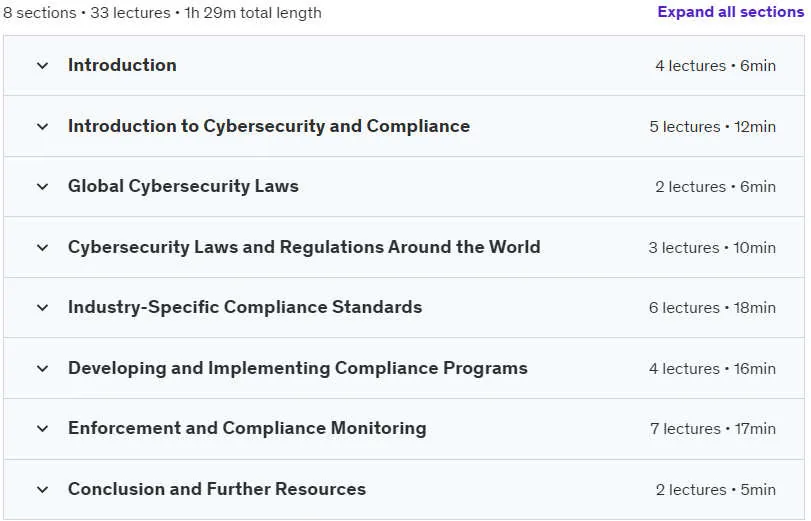Open chevron beside Conclusion and Further Resources

[x=42, y=490]
